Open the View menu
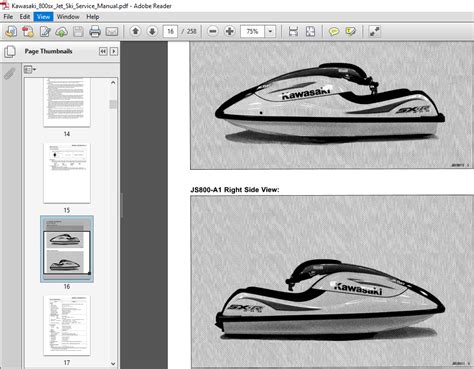This screenshot has height=369, width=474. [x=43, y=17]
